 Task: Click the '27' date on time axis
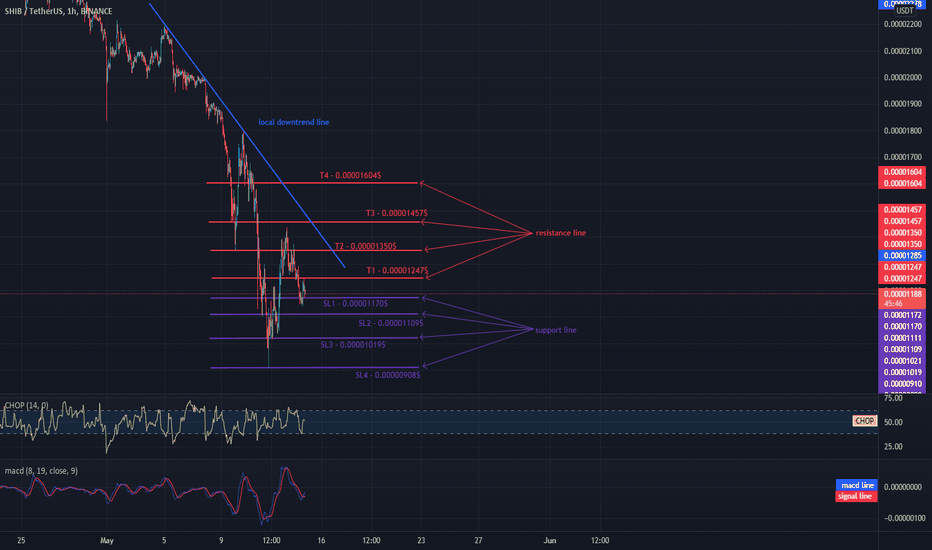478,540
